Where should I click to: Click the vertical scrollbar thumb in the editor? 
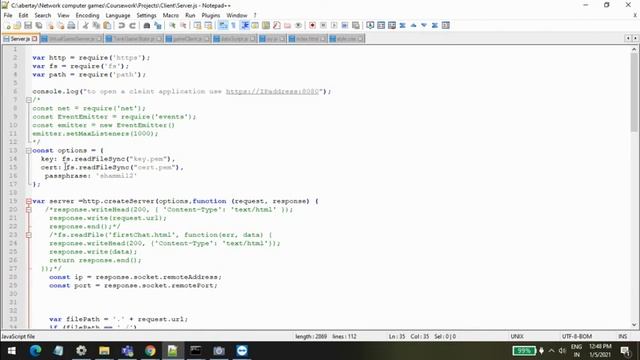pos(634,92)
